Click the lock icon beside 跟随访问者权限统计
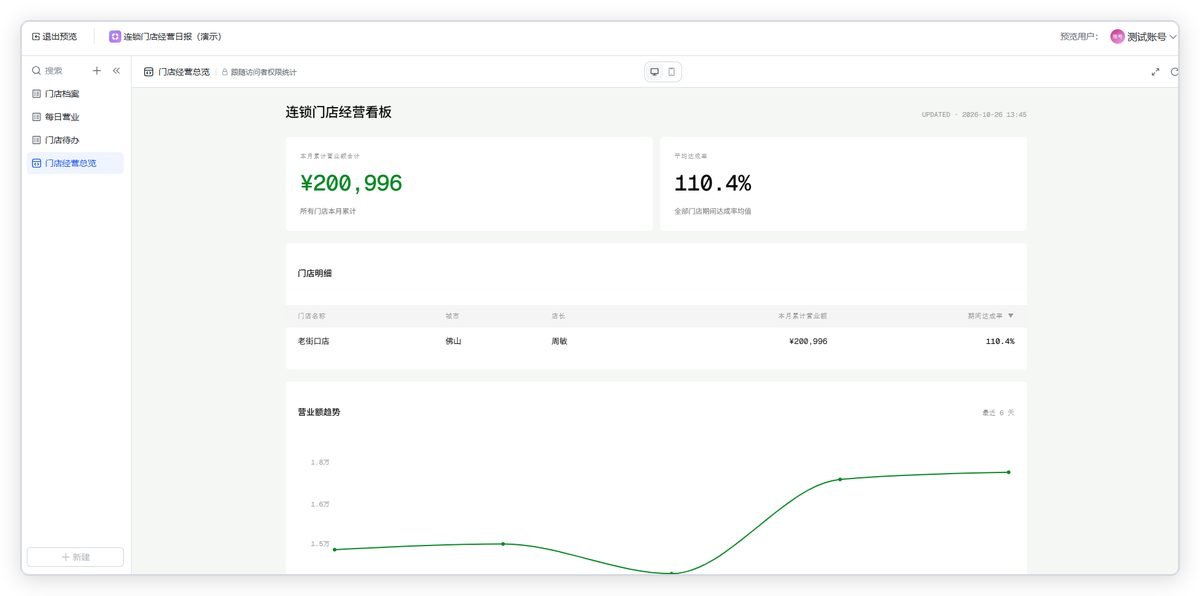This screenshot has height=596, width=1200. coord(225,72)
